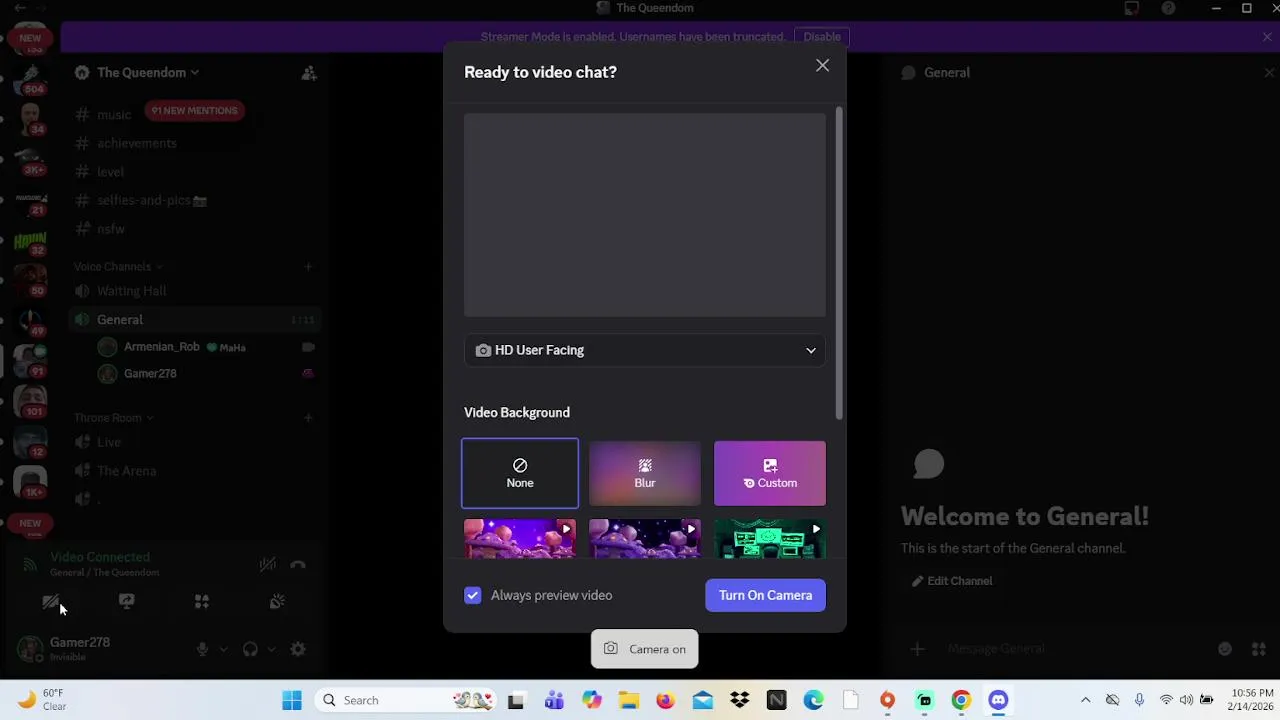Click the top NEW badge in the server list
The image size is (1280, 720).
coord(30,38)
